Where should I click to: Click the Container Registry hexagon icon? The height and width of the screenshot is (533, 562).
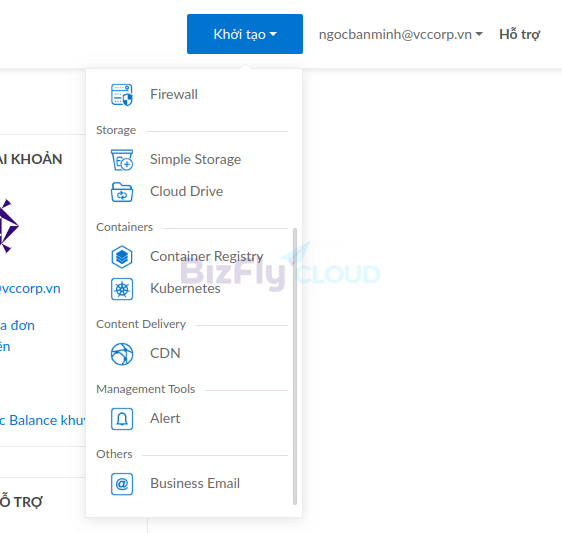point(122,257)
